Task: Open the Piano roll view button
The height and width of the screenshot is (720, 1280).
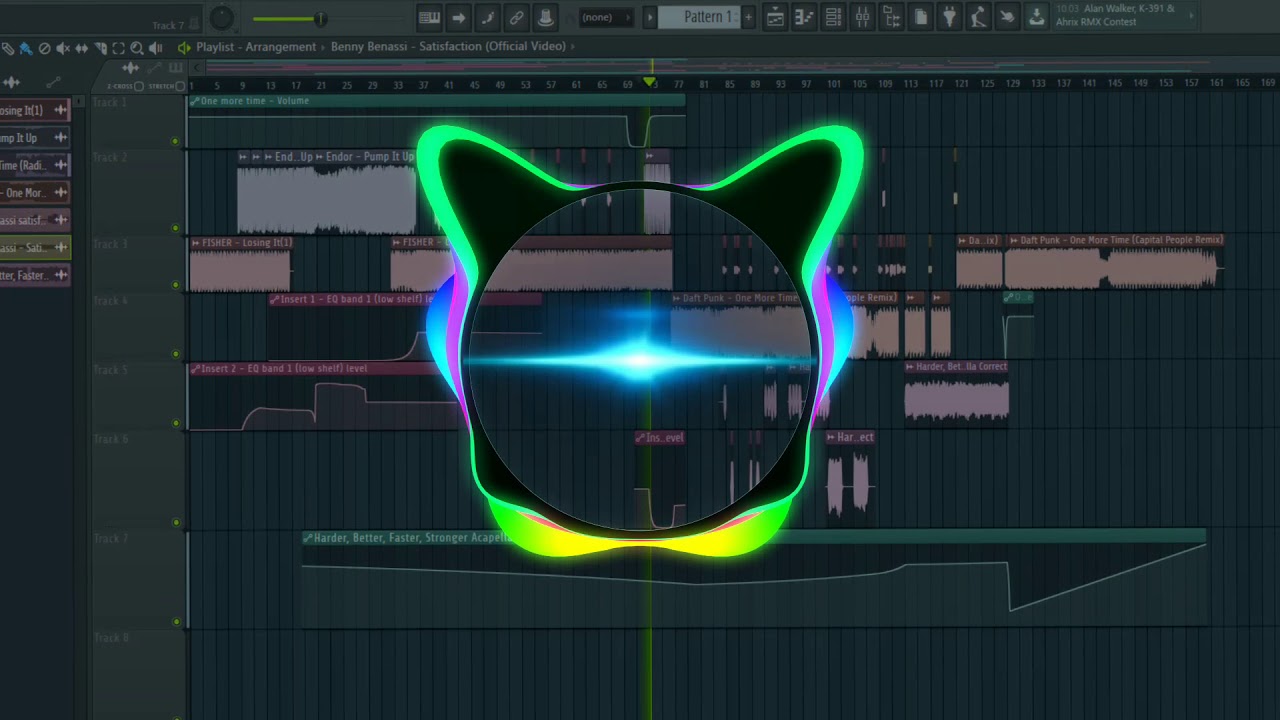Action: [x=804, y=17]
